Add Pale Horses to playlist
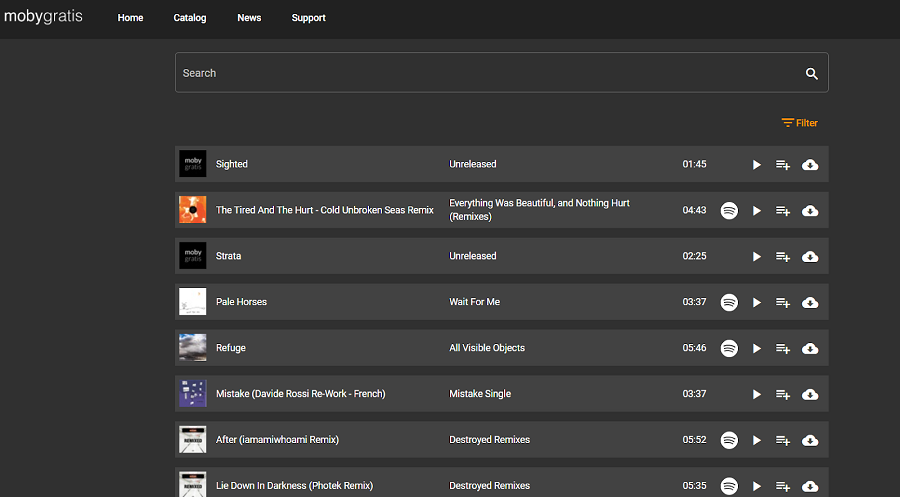Viewport: 900px width, 497px height. coord(783,303)
